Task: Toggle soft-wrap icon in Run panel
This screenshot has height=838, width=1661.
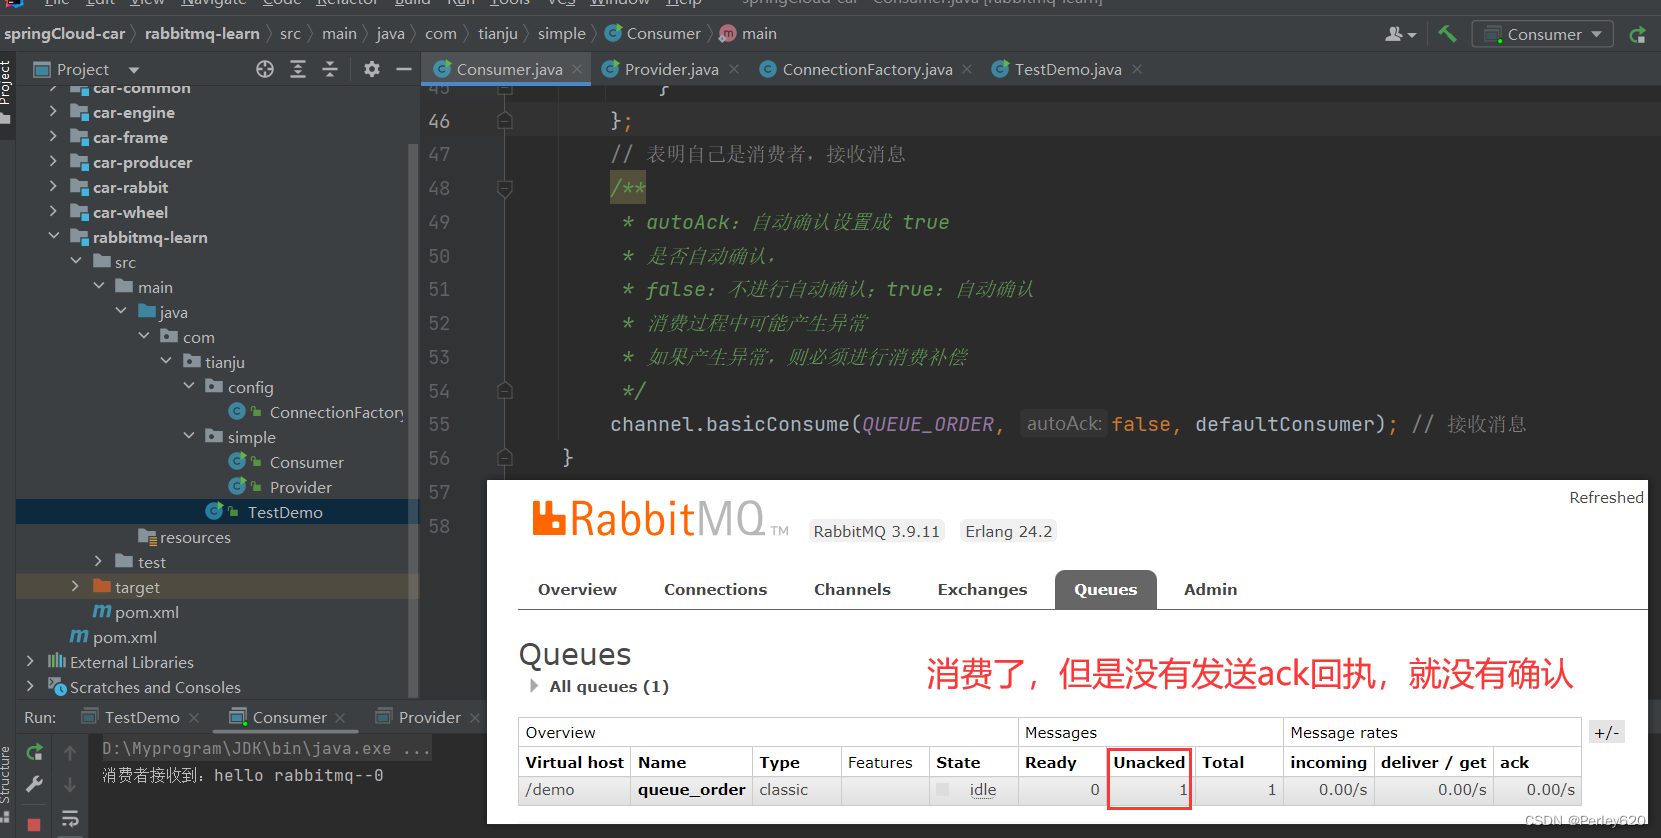Action: 70,820
